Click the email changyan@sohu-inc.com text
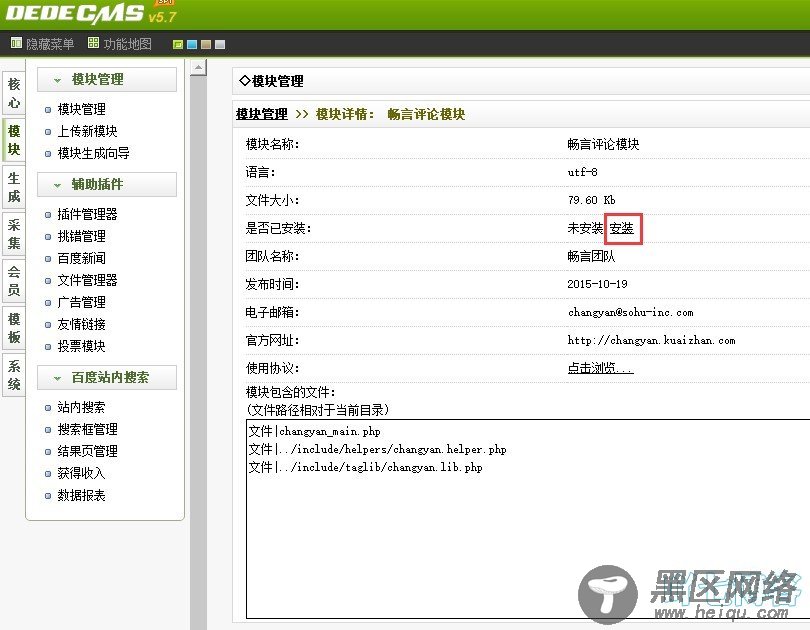The image size is (810, 630). [630, 312]
